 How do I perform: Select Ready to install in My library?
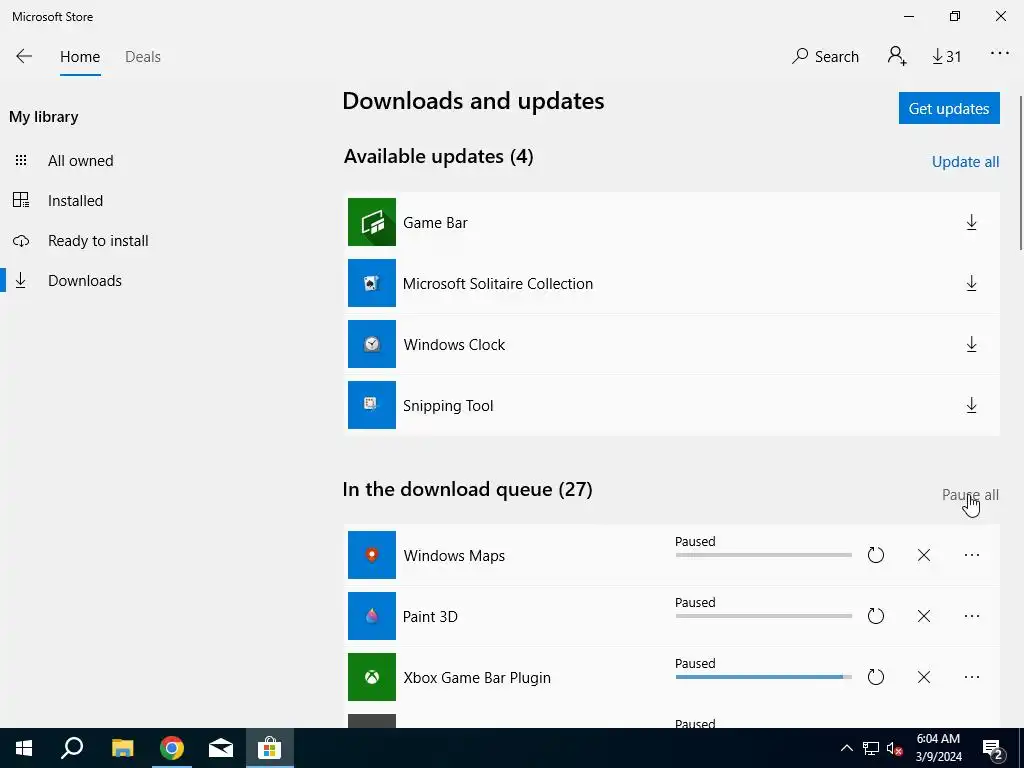coord(98,240)
